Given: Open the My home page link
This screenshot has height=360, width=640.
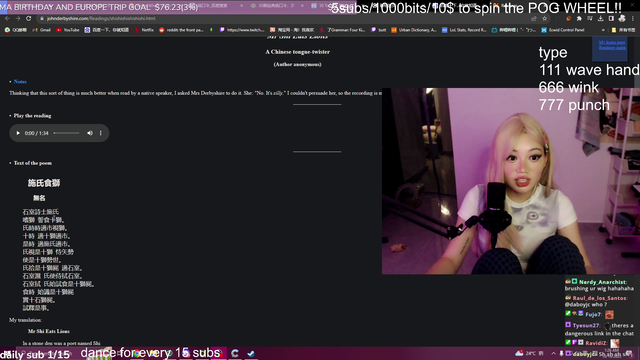Looking at the screenshot, I should [x=612, y=42].
